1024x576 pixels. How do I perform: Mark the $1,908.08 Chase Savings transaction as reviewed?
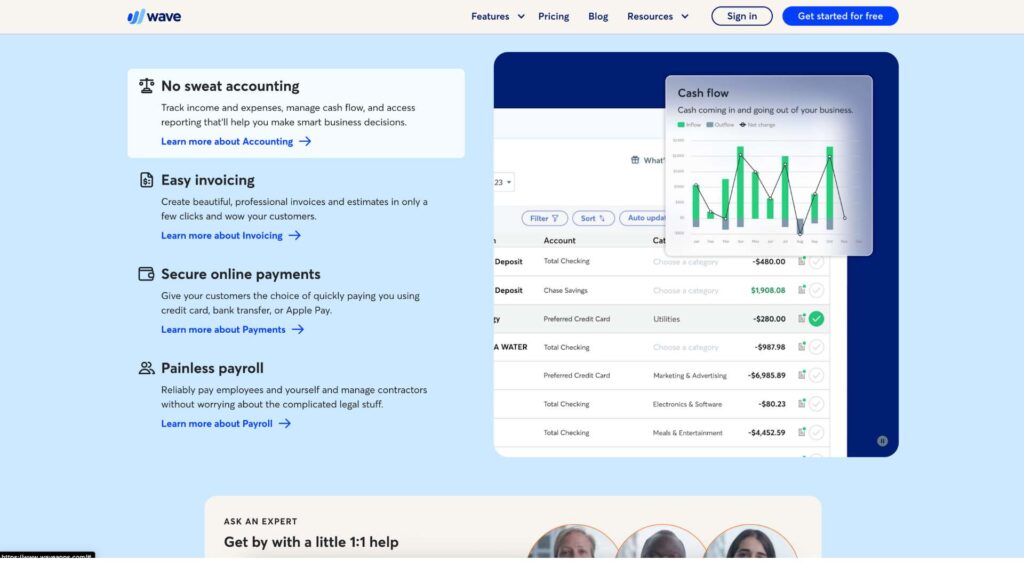click(817, 290)
